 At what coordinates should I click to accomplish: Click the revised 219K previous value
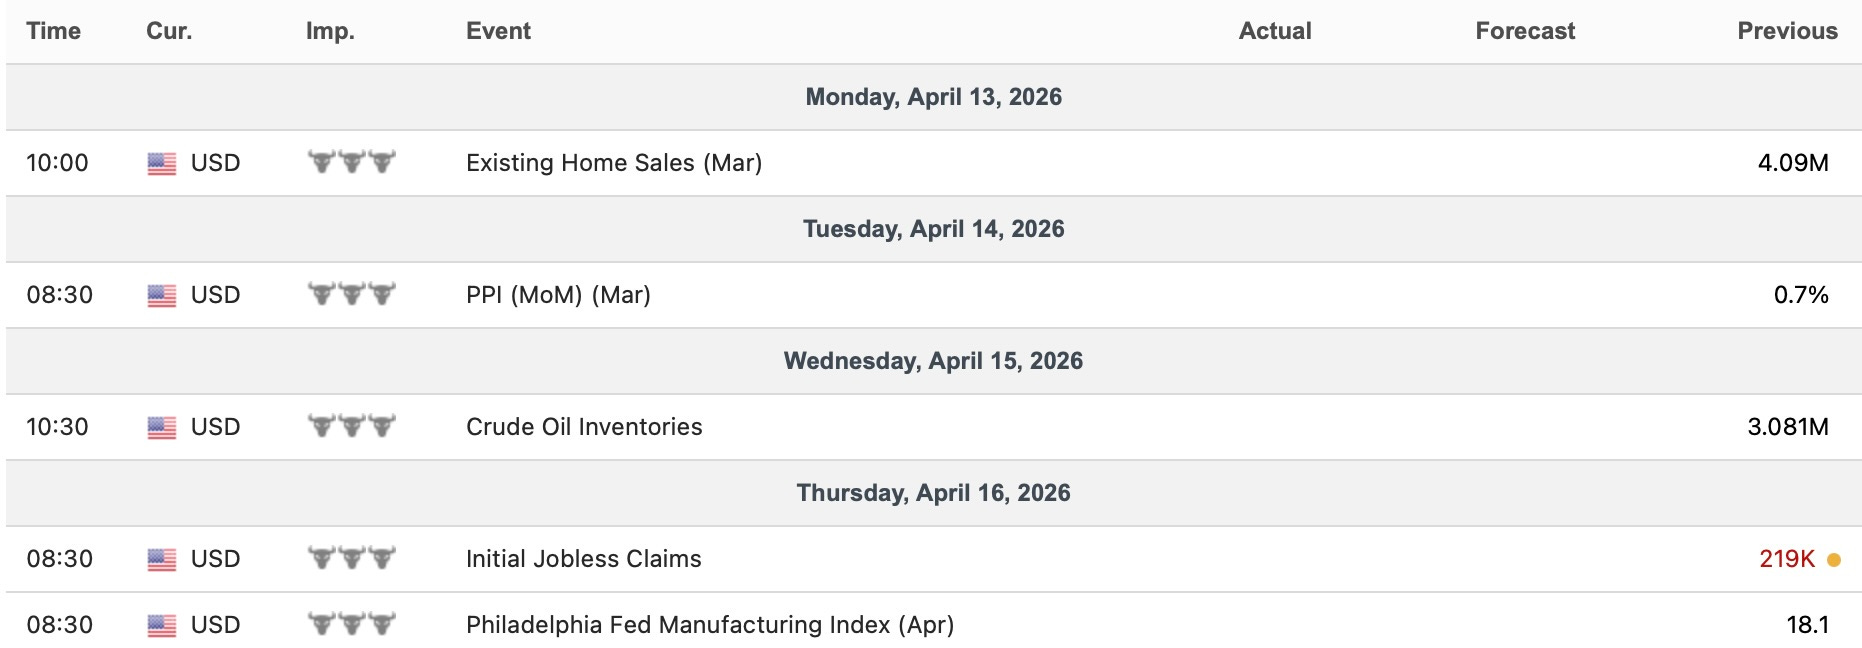click(1787, 559)
